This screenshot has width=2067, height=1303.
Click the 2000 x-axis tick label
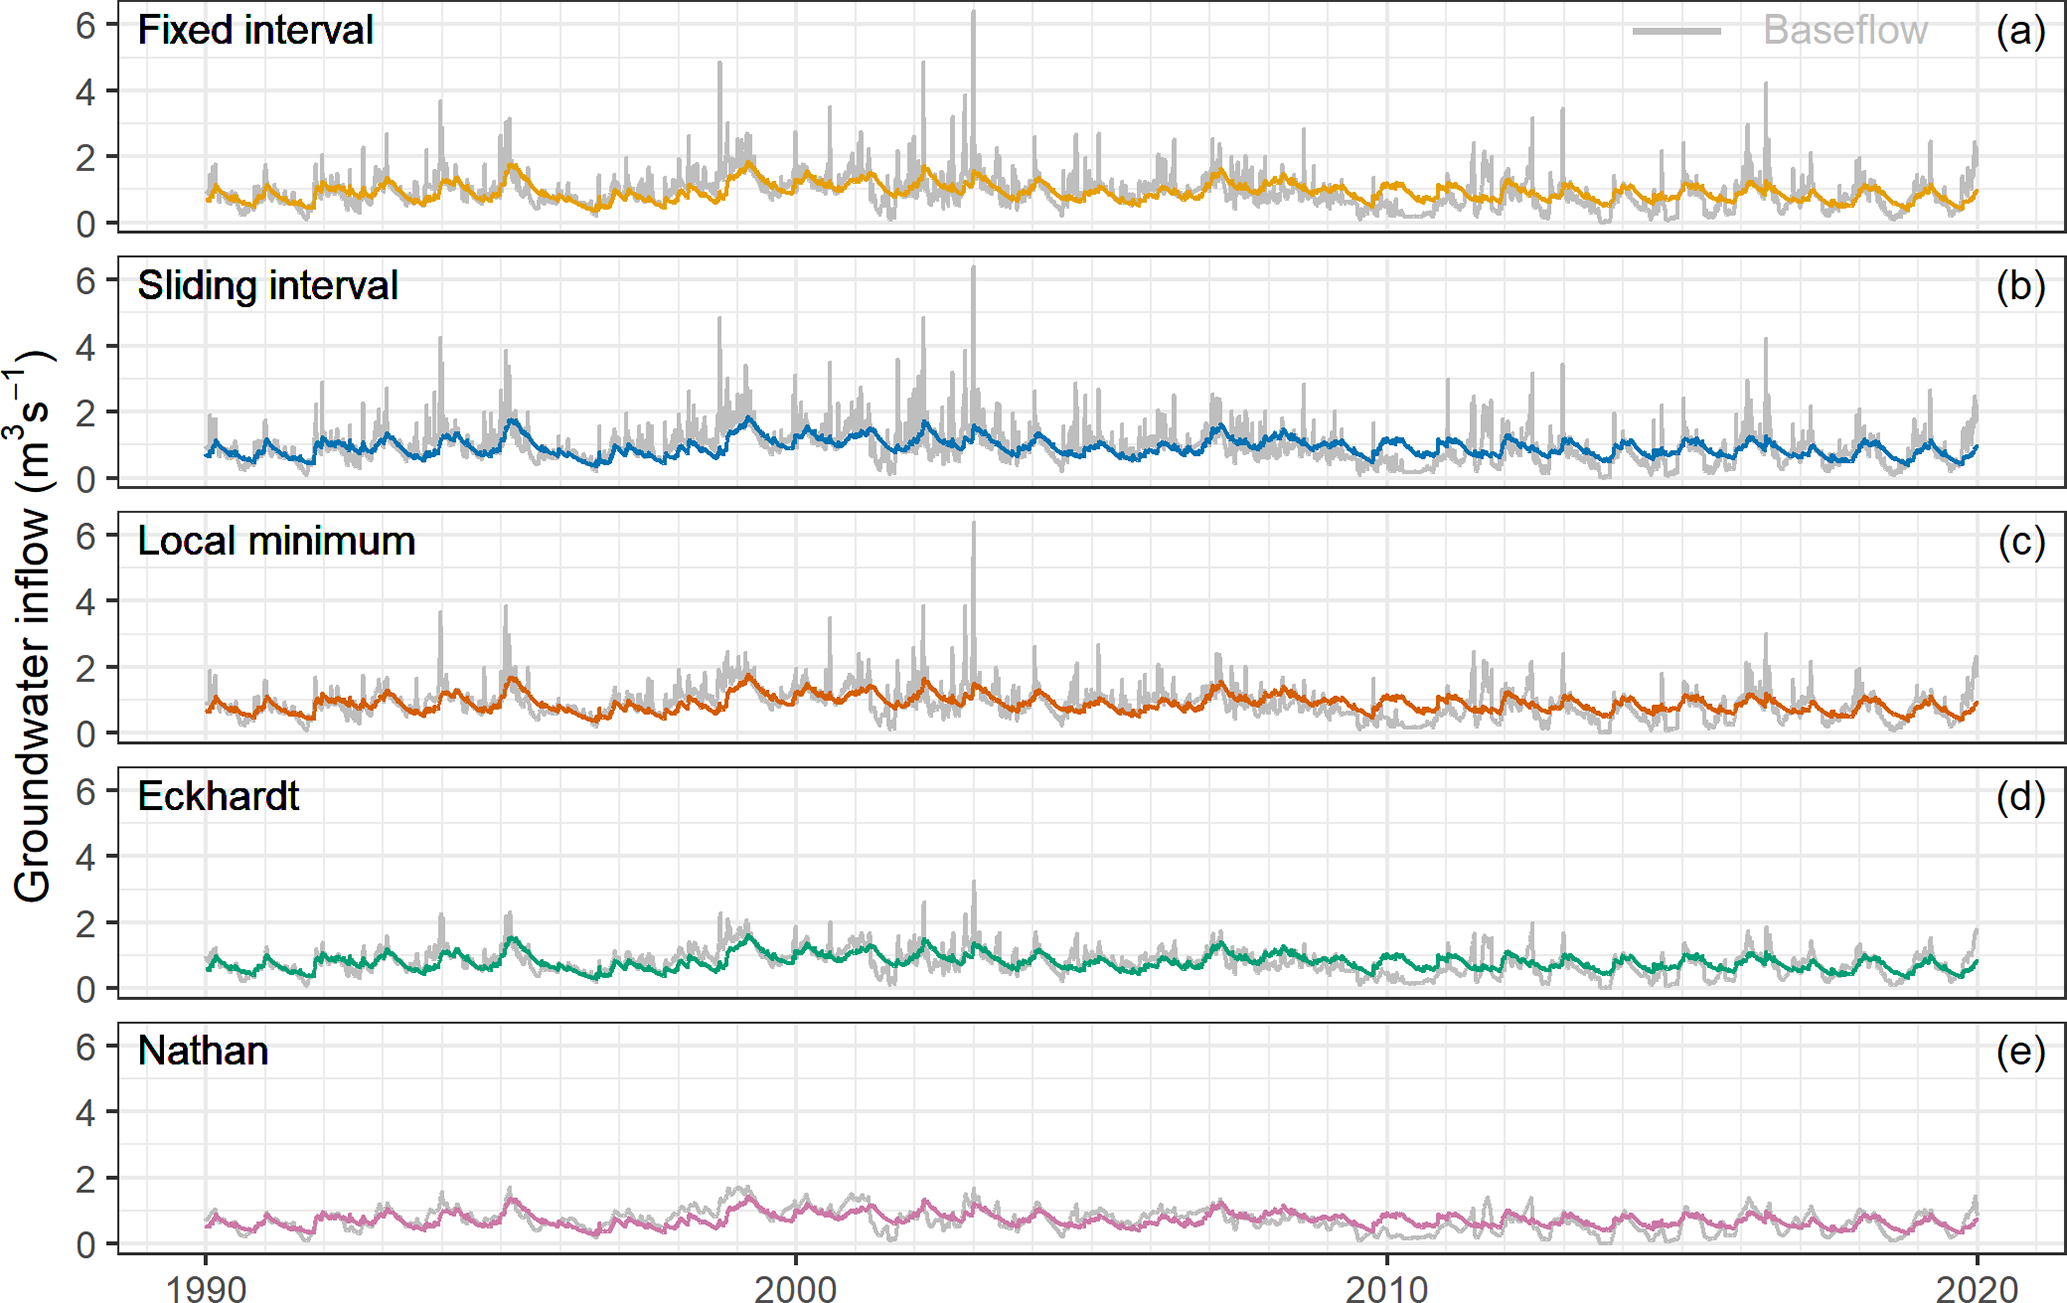click(795, 1287)
